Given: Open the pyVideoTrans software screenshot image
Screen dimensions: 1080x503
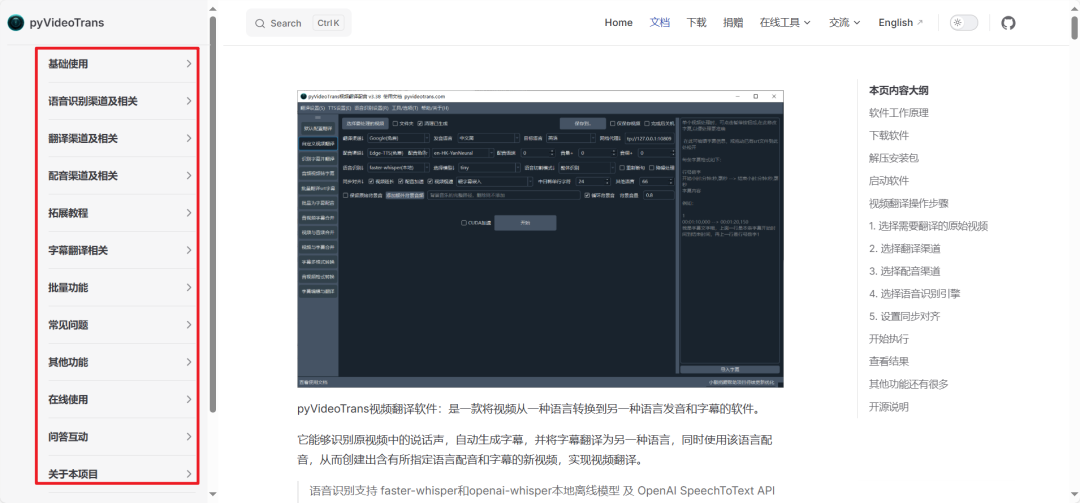Looking at the screenshot, I should [x=541, y=238].
